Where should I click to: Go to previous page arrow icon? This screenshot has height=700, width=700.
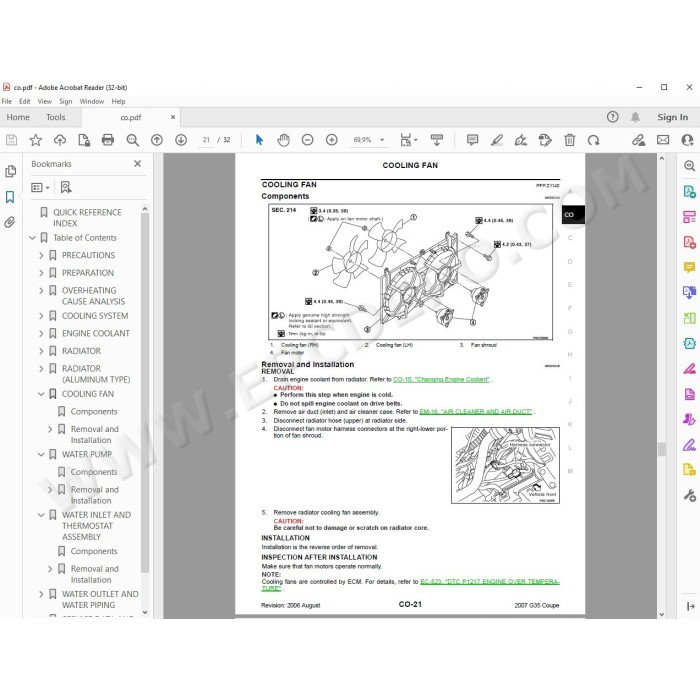pos(157,140)
